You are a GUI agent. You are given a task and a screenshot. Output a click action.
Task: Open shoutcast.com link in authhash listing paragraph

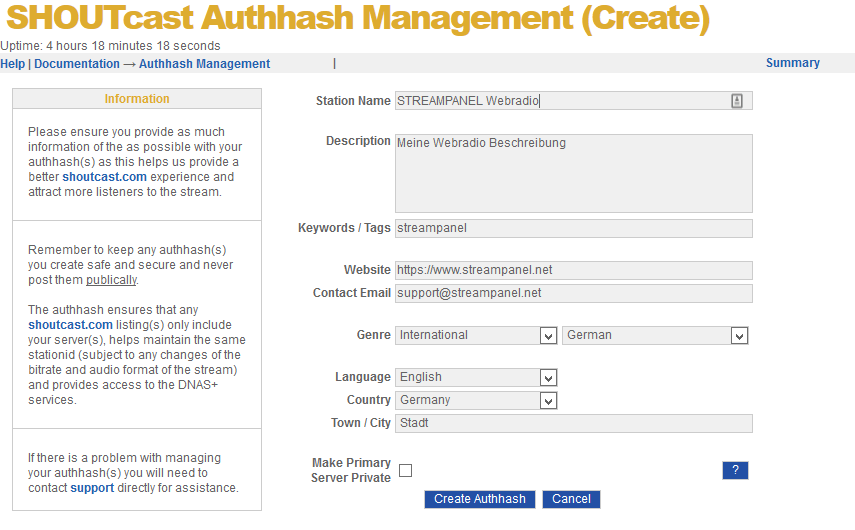click(x=70, y=324)
